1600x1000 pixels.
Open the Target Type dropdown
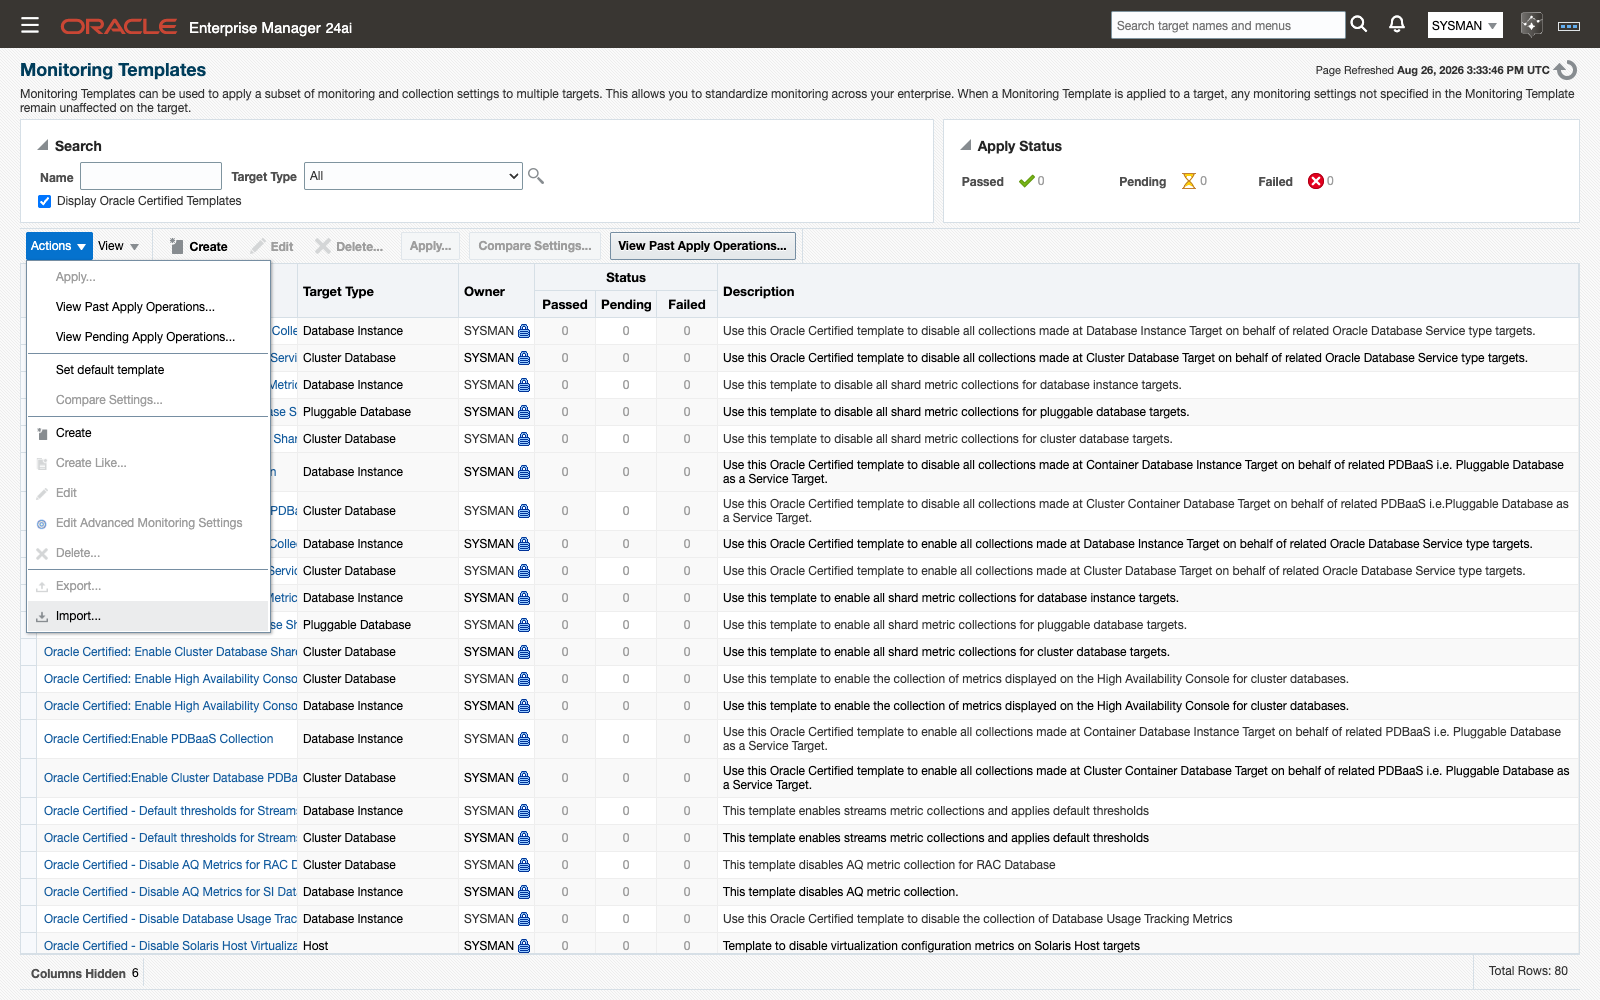pyautogui.click(x=413, y=176)
